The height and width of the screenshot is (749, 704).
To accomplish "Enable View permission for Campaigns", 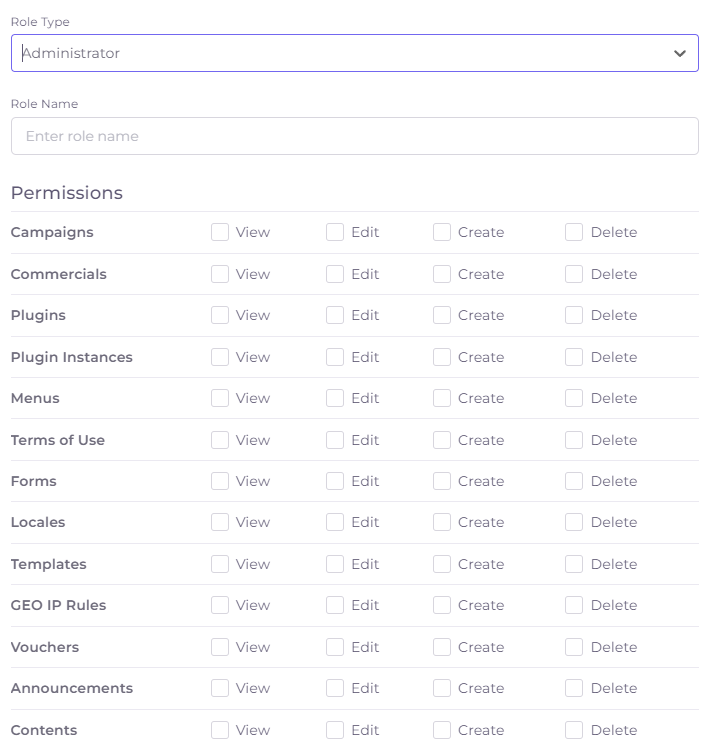I will [220, 232].
